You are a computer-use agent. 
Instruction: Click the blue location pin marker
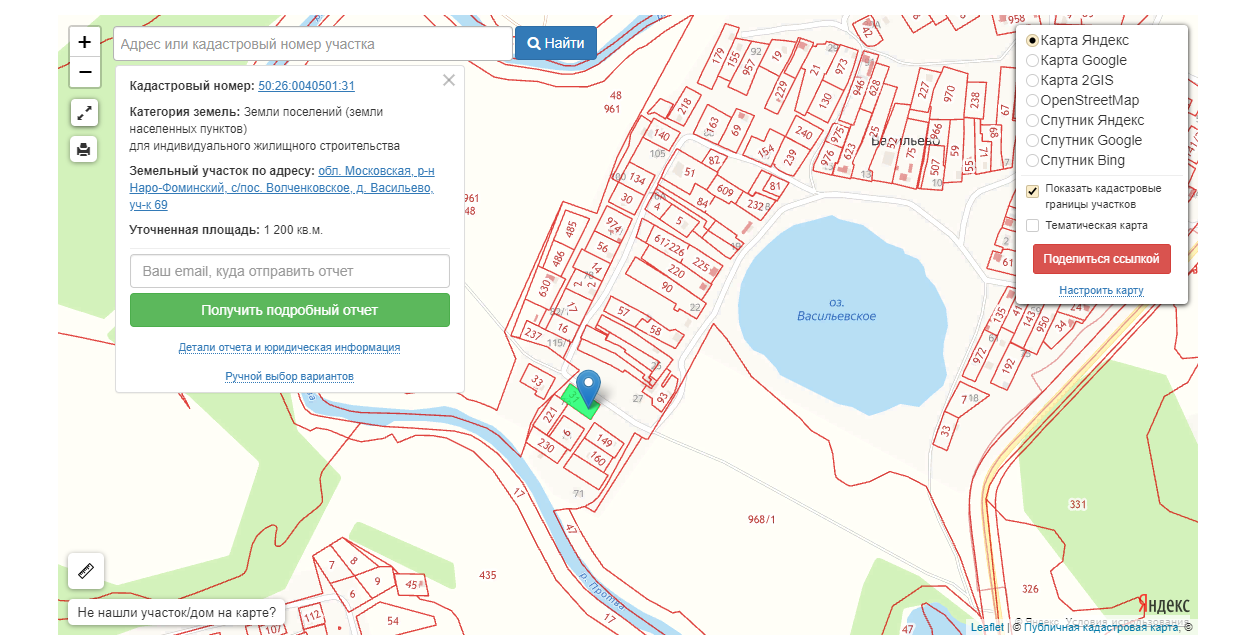[589, 388]
